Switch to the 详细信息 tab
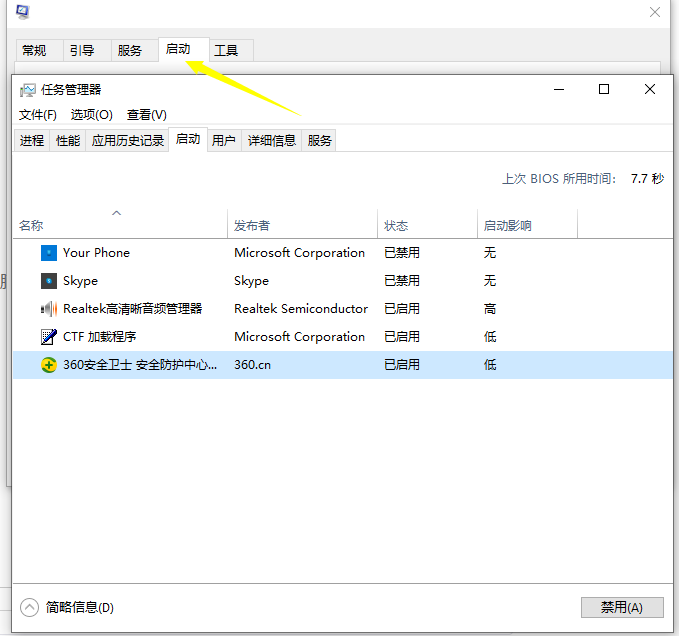This screenshot has height=636, width=679. pos(272,140)
